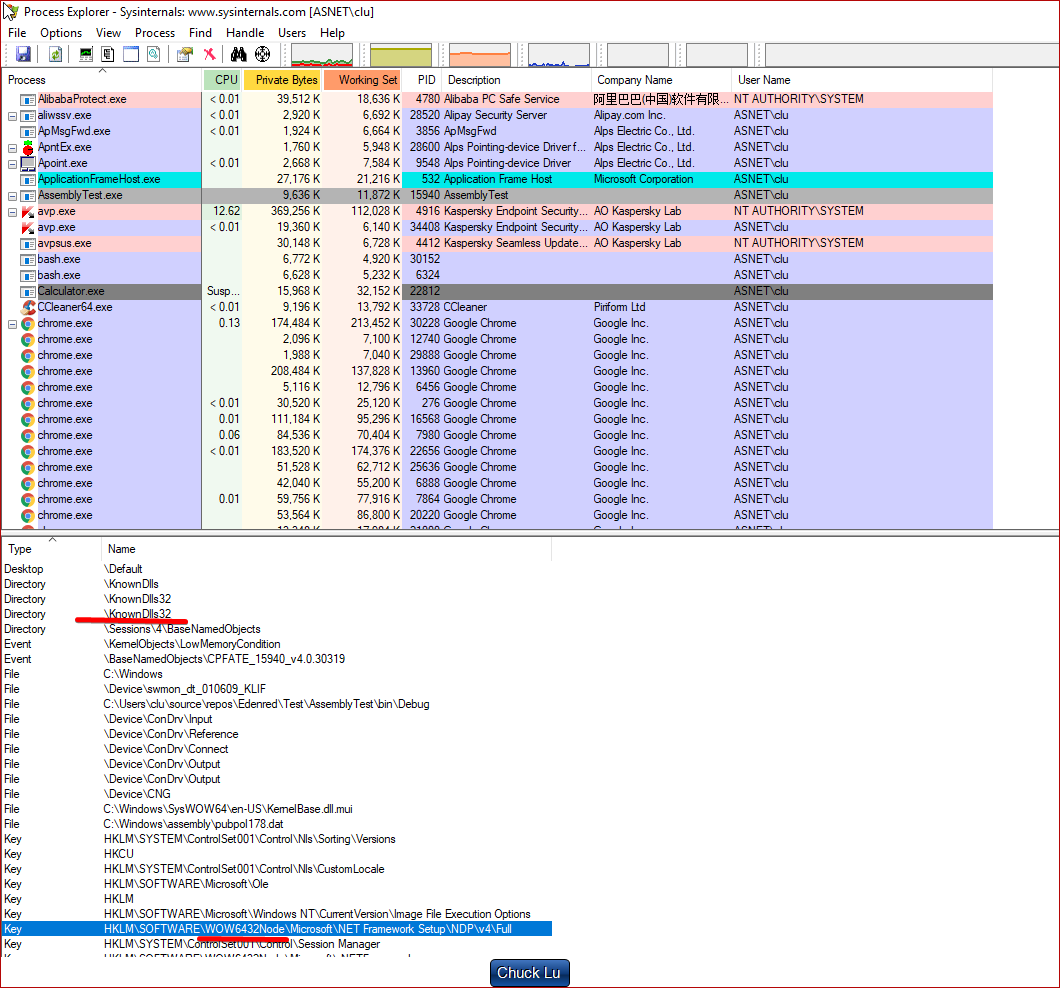1060x988 pixels.
Task: Select the AlibabaProtect.exe process icon
Action: tap(28, 99)
